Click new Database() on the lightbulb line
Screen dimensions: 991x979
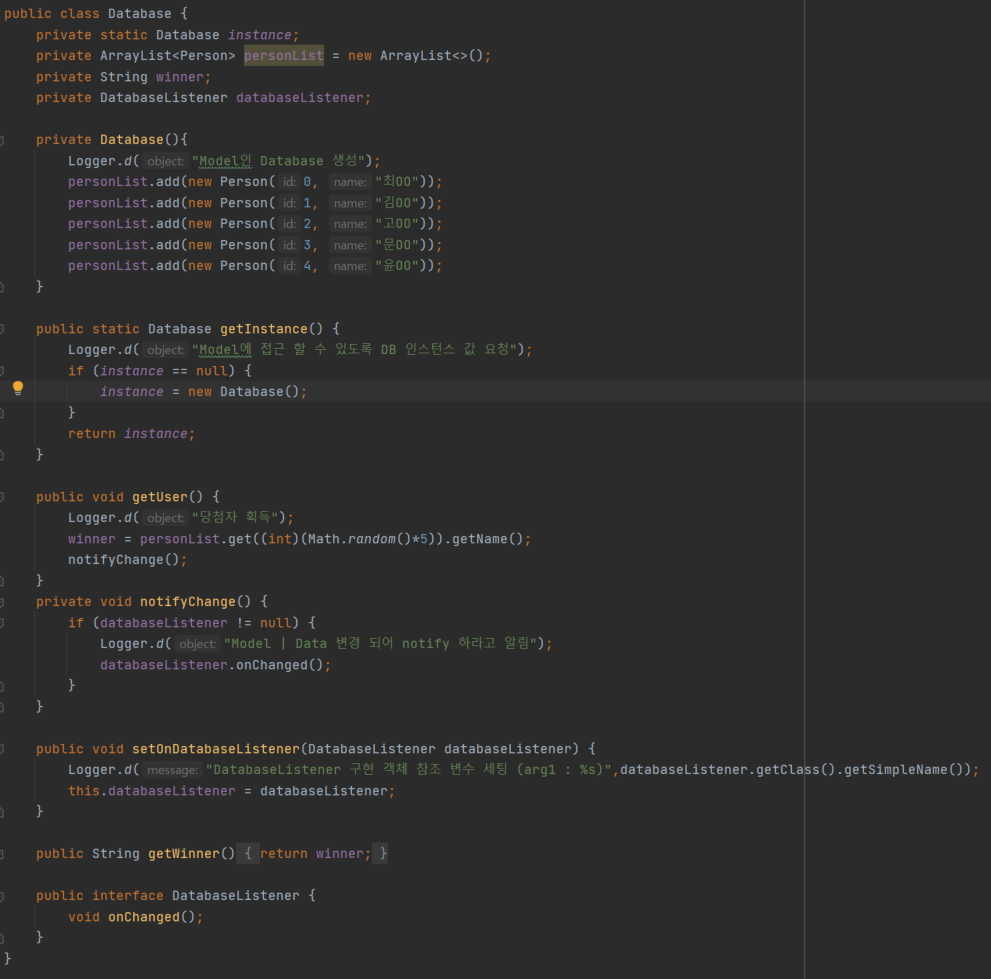tap(243, 392)
